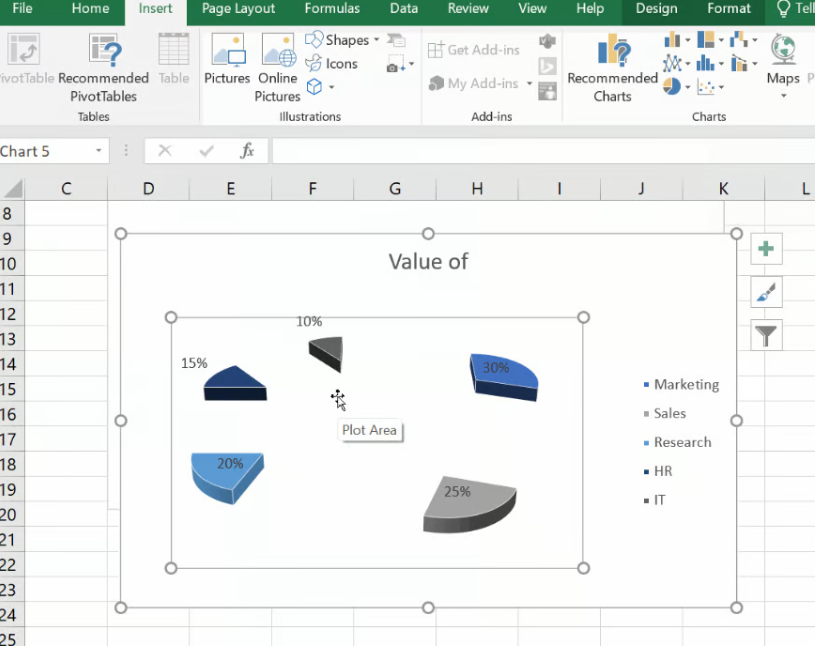Viewport: 815px width, 646px height.
Task: Open the Format tab
Action: point(728,8)
